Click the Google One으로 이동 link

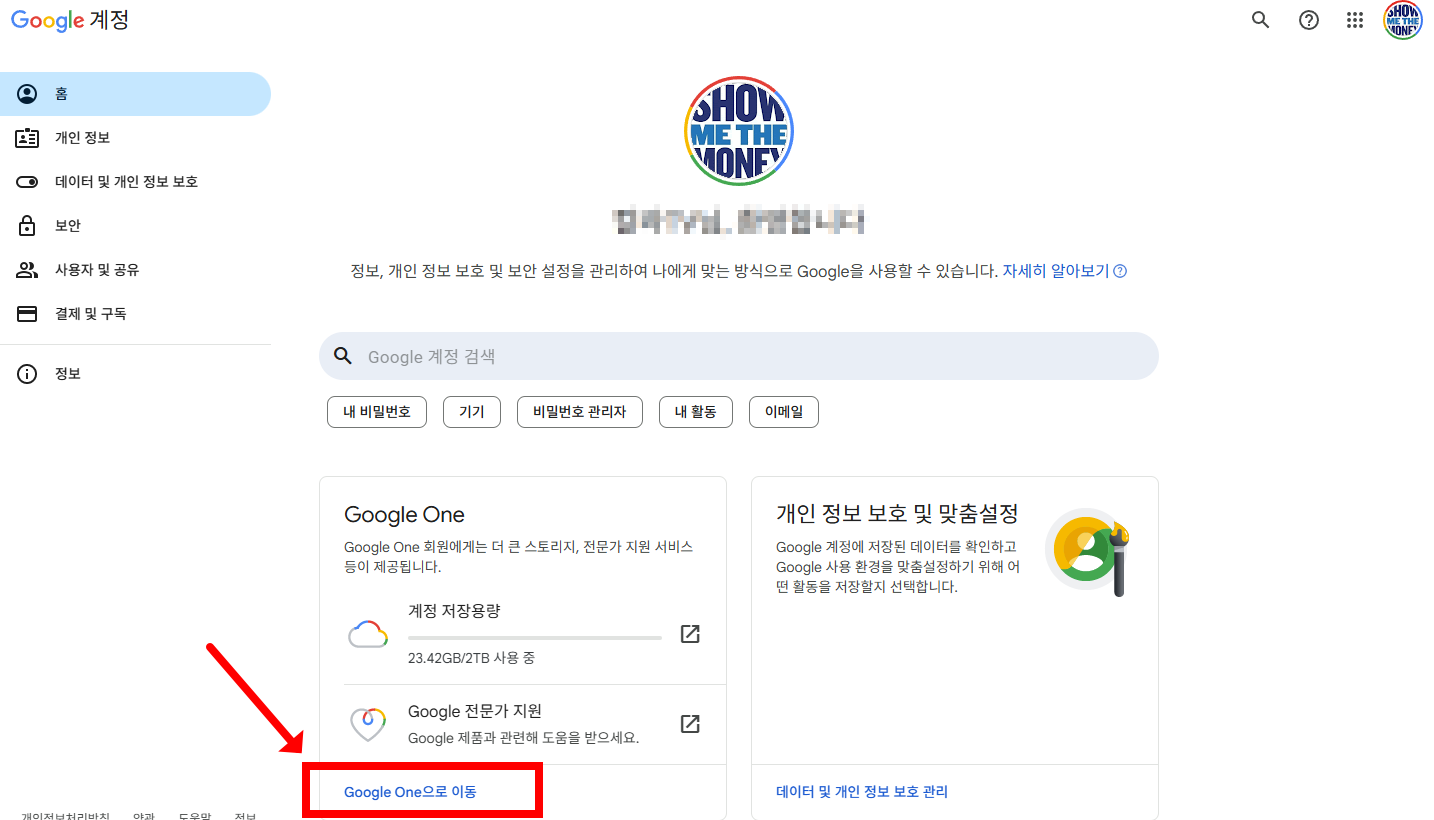[x=410, y=792]
